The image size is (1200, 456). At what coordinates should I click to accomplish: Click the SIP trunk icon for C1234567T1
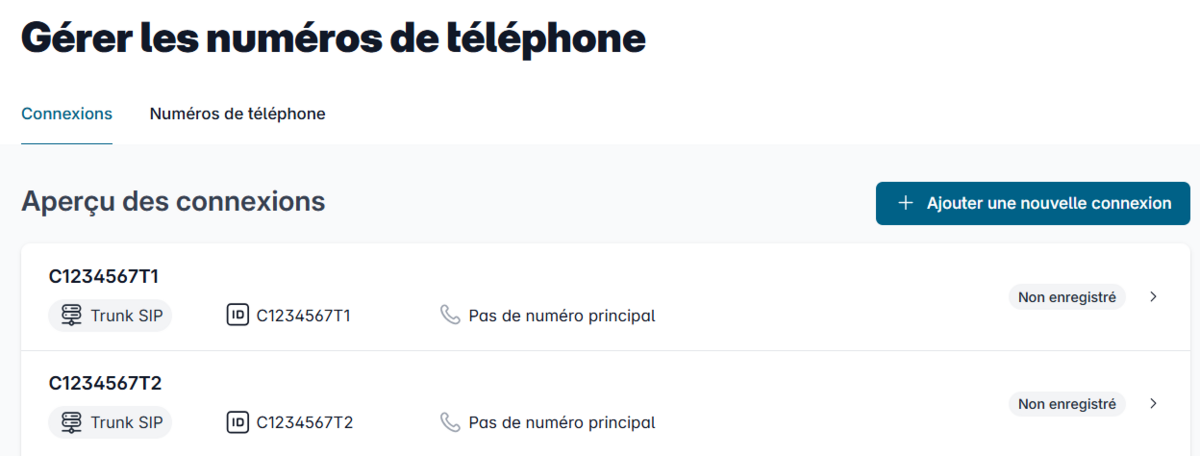(x=71, y=316)
